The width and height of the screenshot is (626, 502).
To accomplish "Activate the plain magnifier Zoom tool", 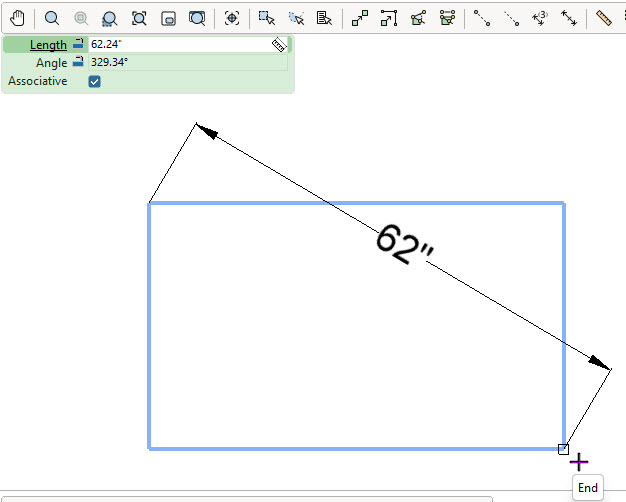I will coord(52,18).
